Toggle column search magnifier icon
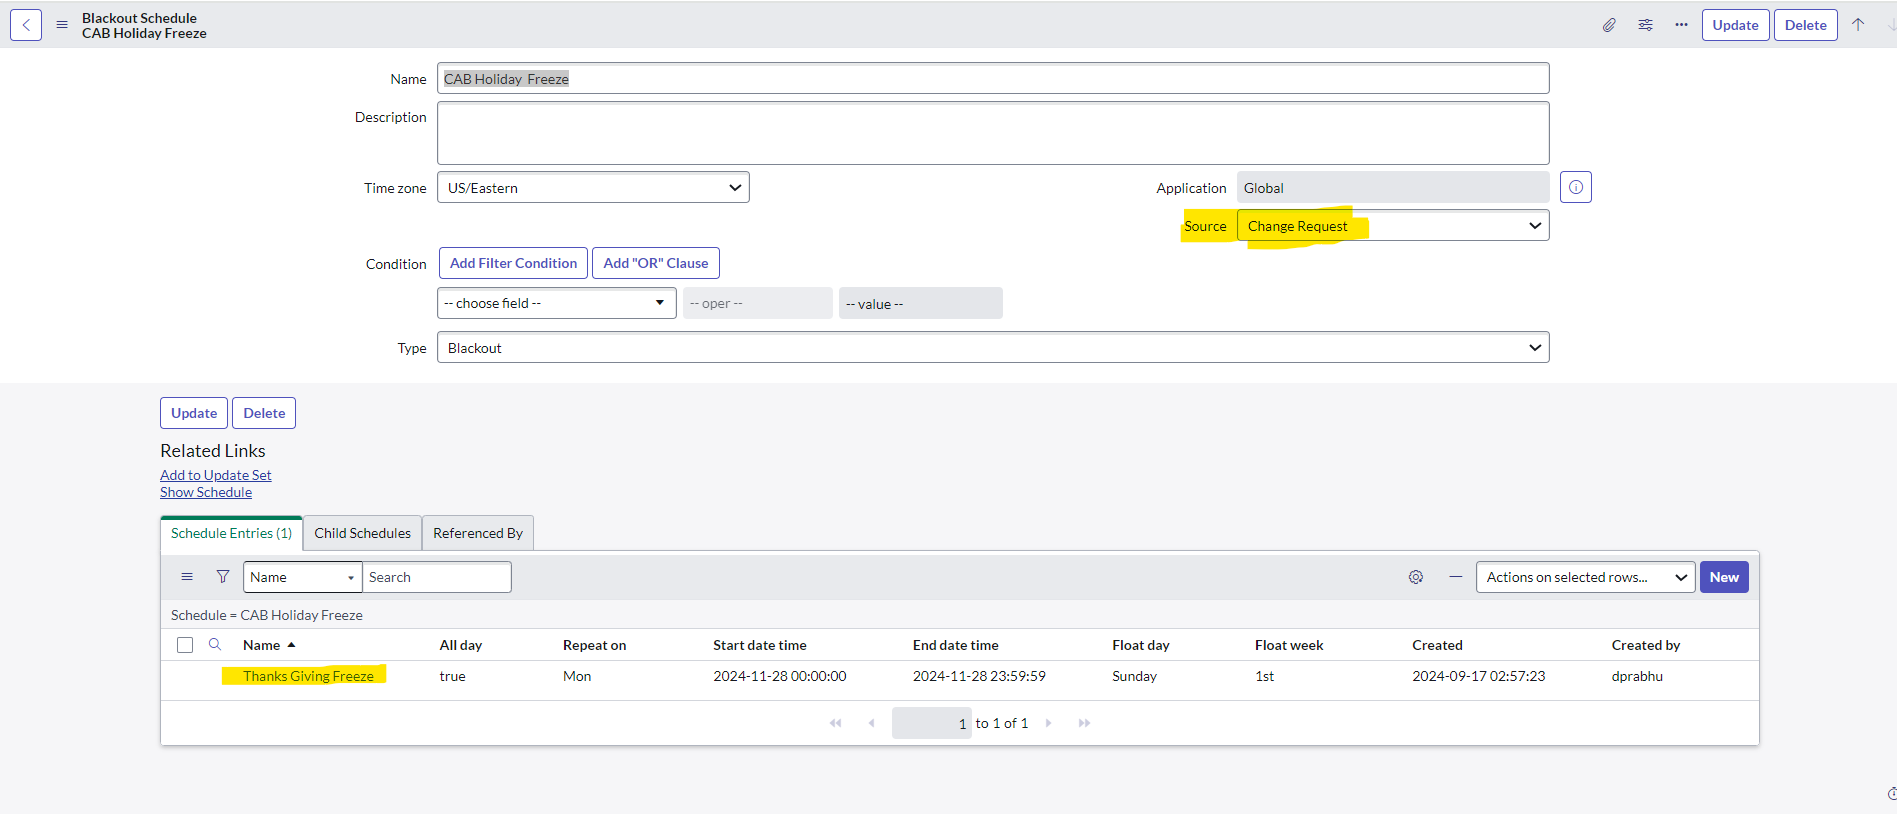The width and height of the screenshot is (1897, 814). (215, 645)
